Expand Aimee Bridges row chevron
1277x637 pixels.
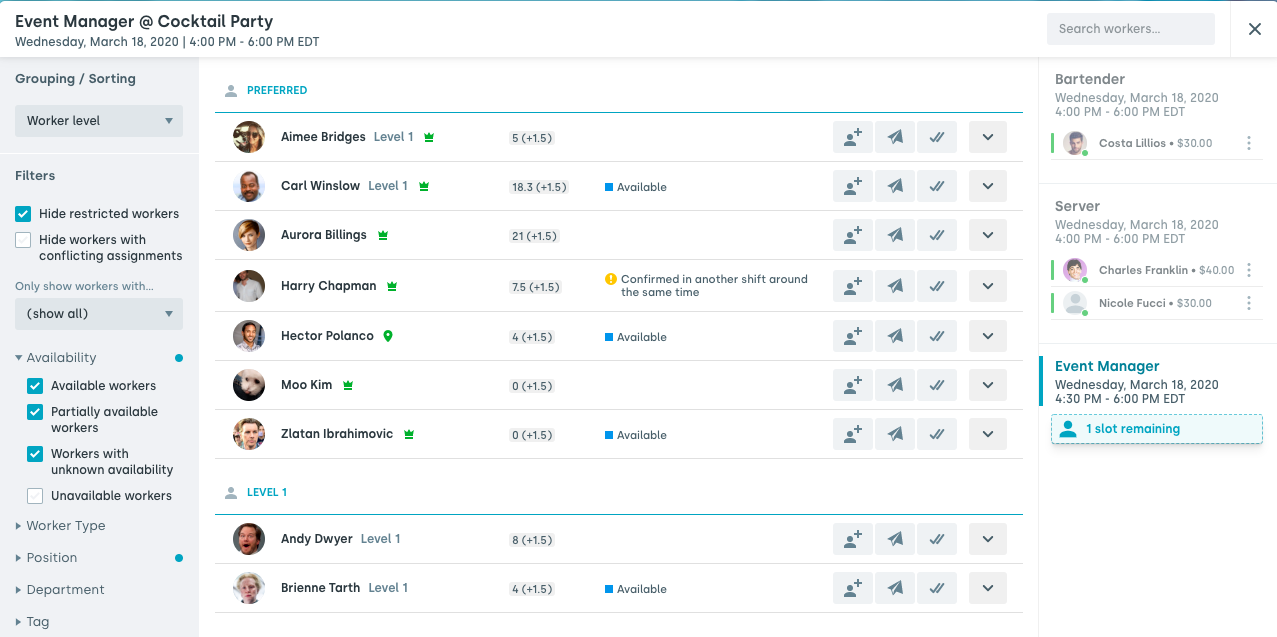(x=988, y=137)
